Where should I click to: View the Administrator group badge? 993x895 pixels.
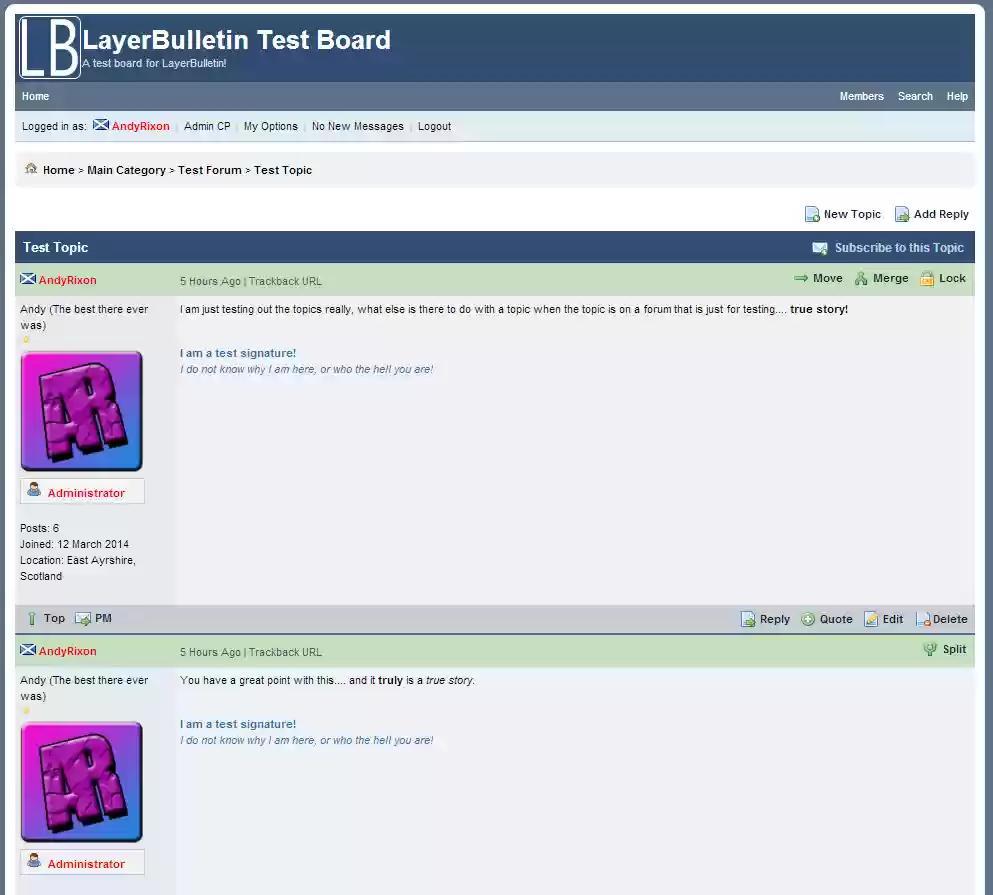pyautogui.click(x=84, y=491)
